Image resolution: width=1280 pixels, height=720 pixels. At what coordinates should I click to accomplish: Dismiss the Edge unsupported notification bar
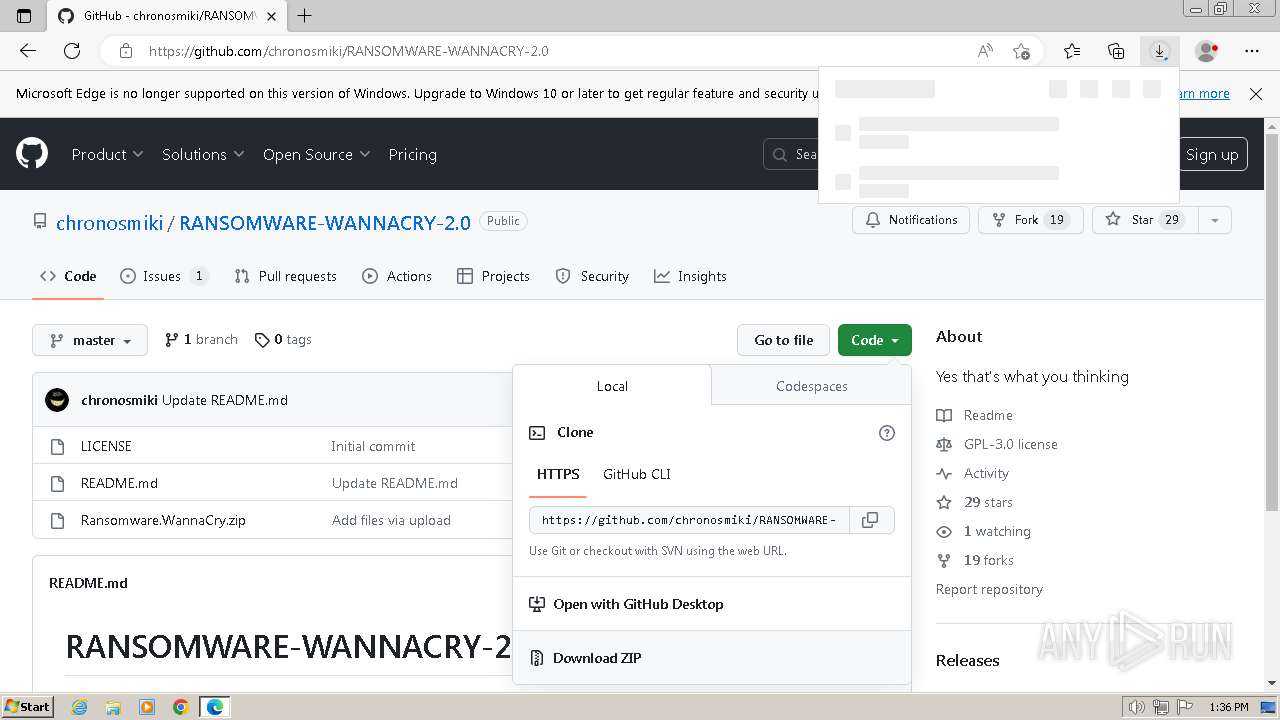[x=1256, y=93]
